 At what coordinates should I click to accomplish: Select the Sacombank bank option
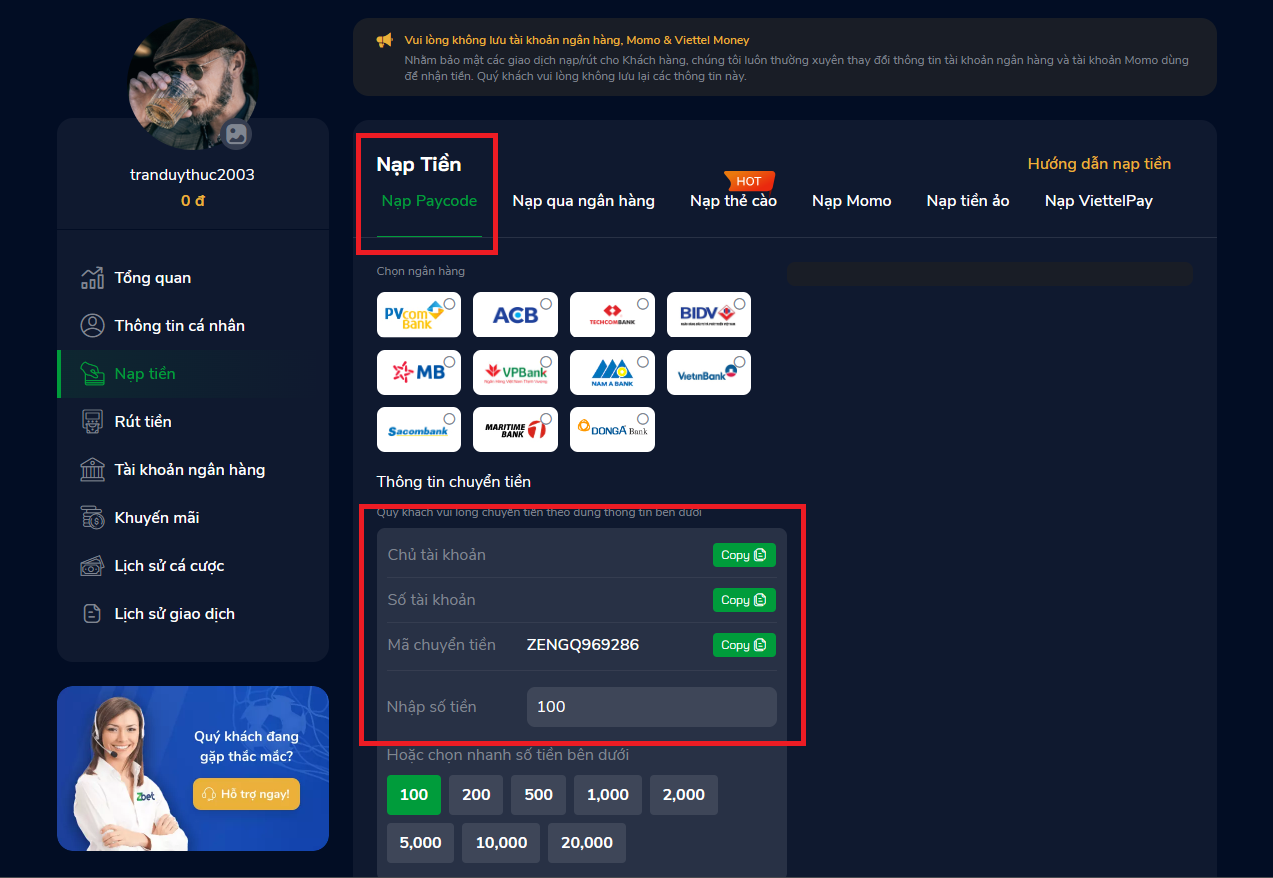click(x=418, y=429)
